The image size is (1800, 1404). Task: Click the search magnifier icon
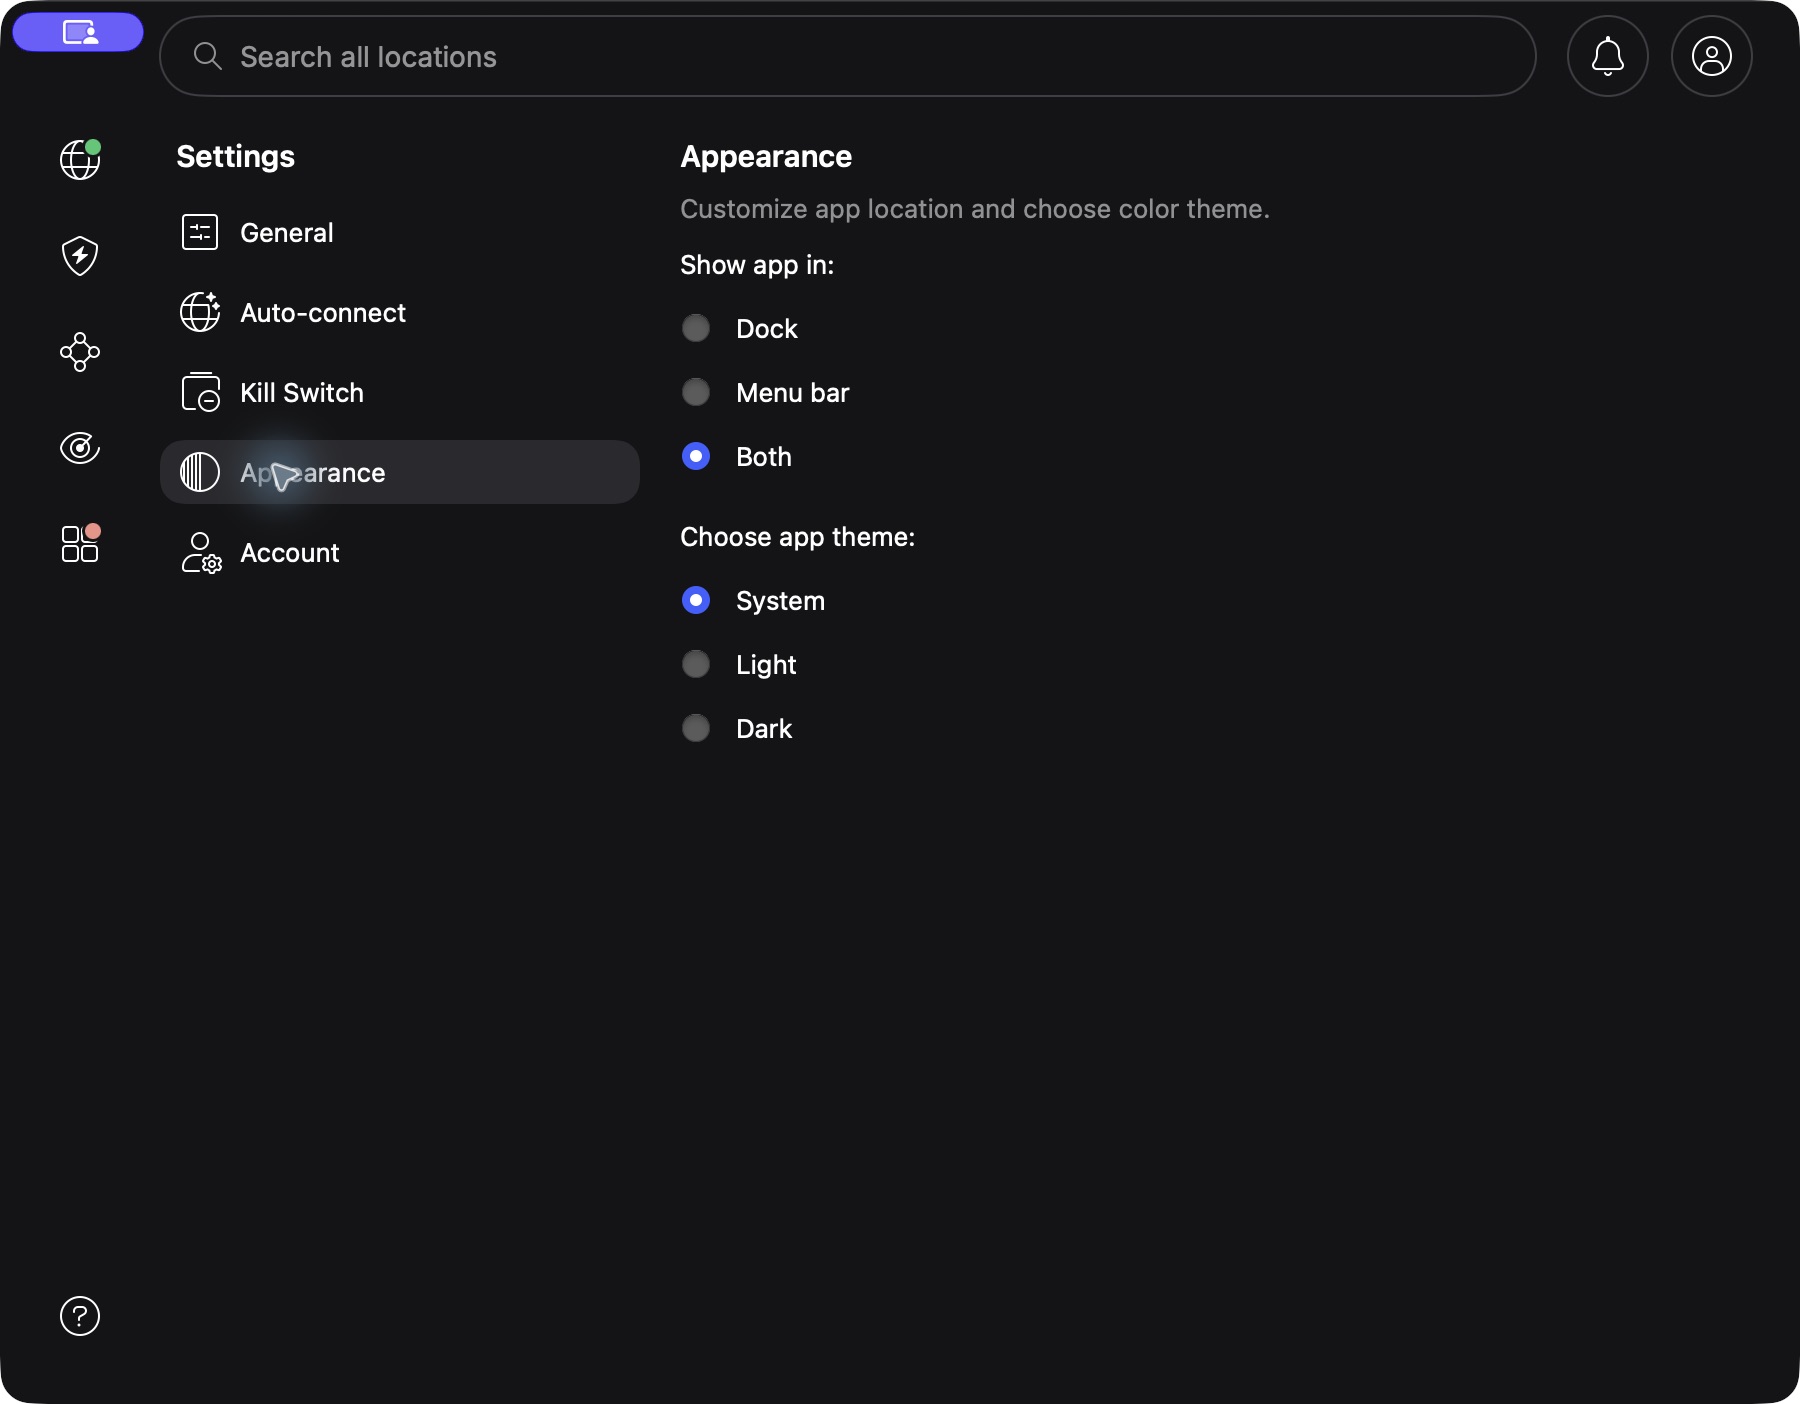[207, 56]
